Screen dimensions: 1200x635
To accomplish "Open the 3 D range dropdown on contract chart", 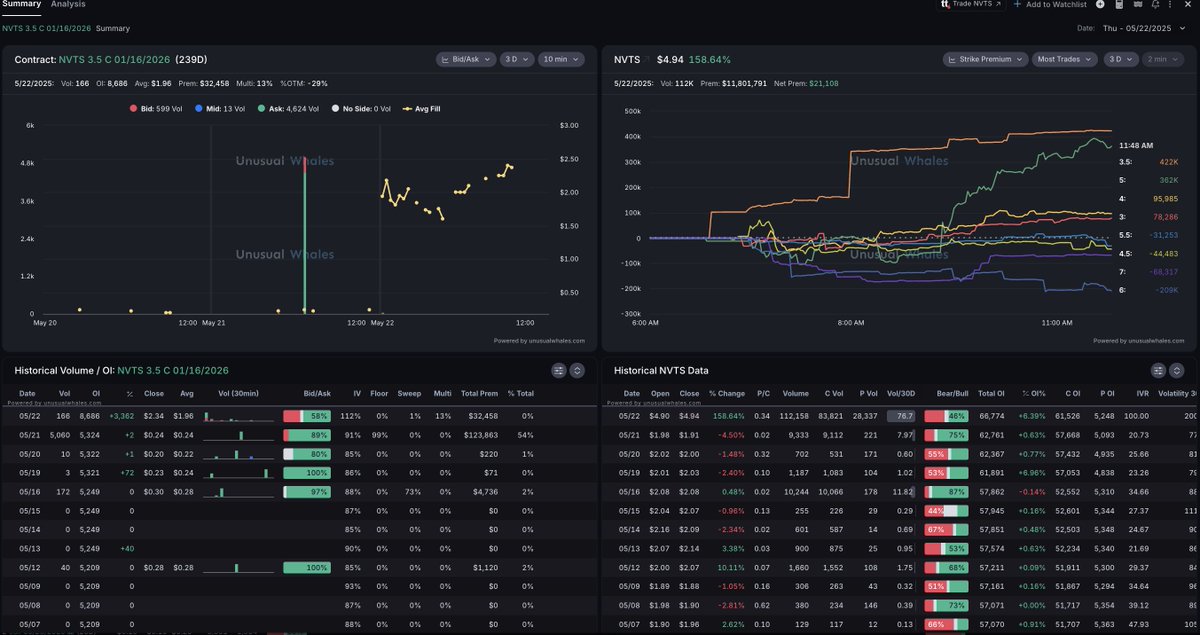I will pyautogui.click(x=517, y=60).
